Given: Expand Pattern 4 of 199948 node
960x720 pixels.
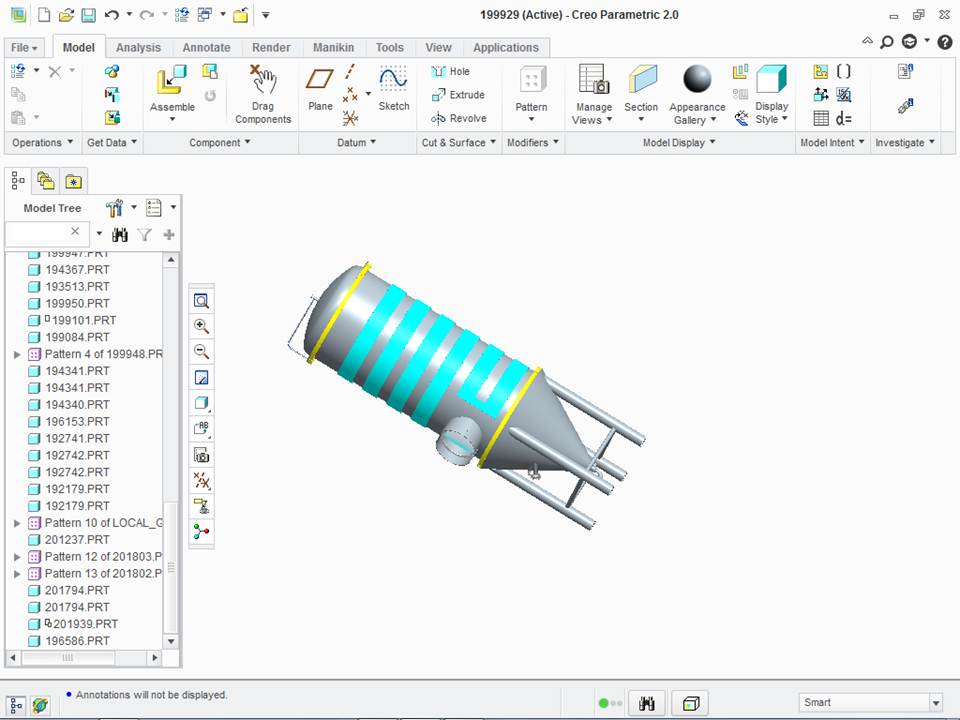Looking at the screenshot, I should pos(17,354).
